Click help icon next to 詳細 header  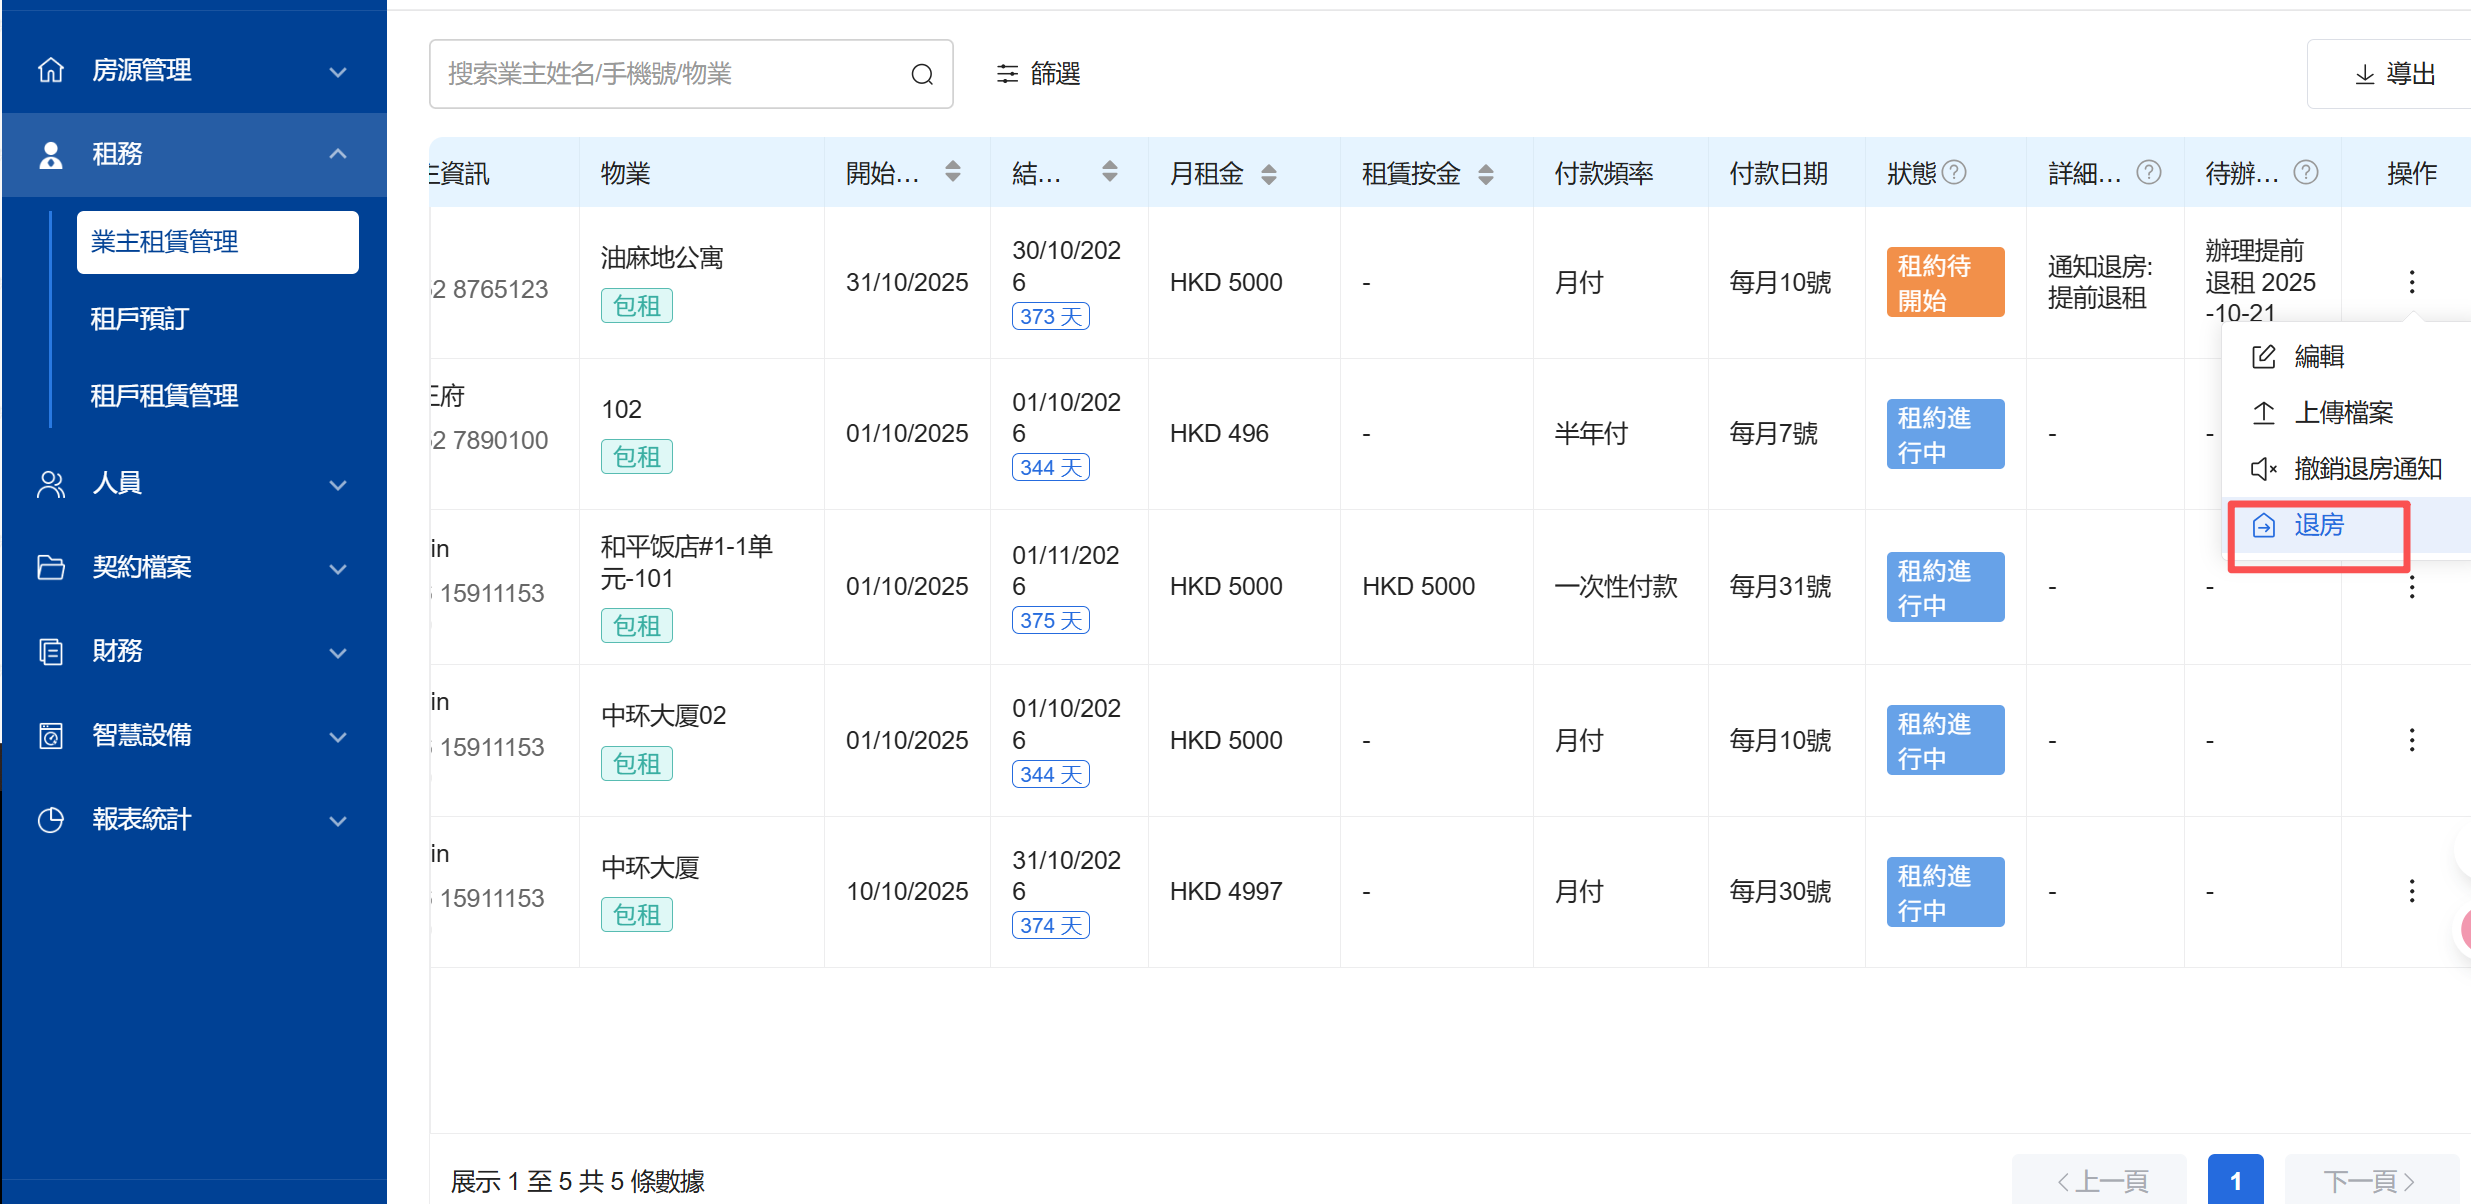pos(2148,173)
